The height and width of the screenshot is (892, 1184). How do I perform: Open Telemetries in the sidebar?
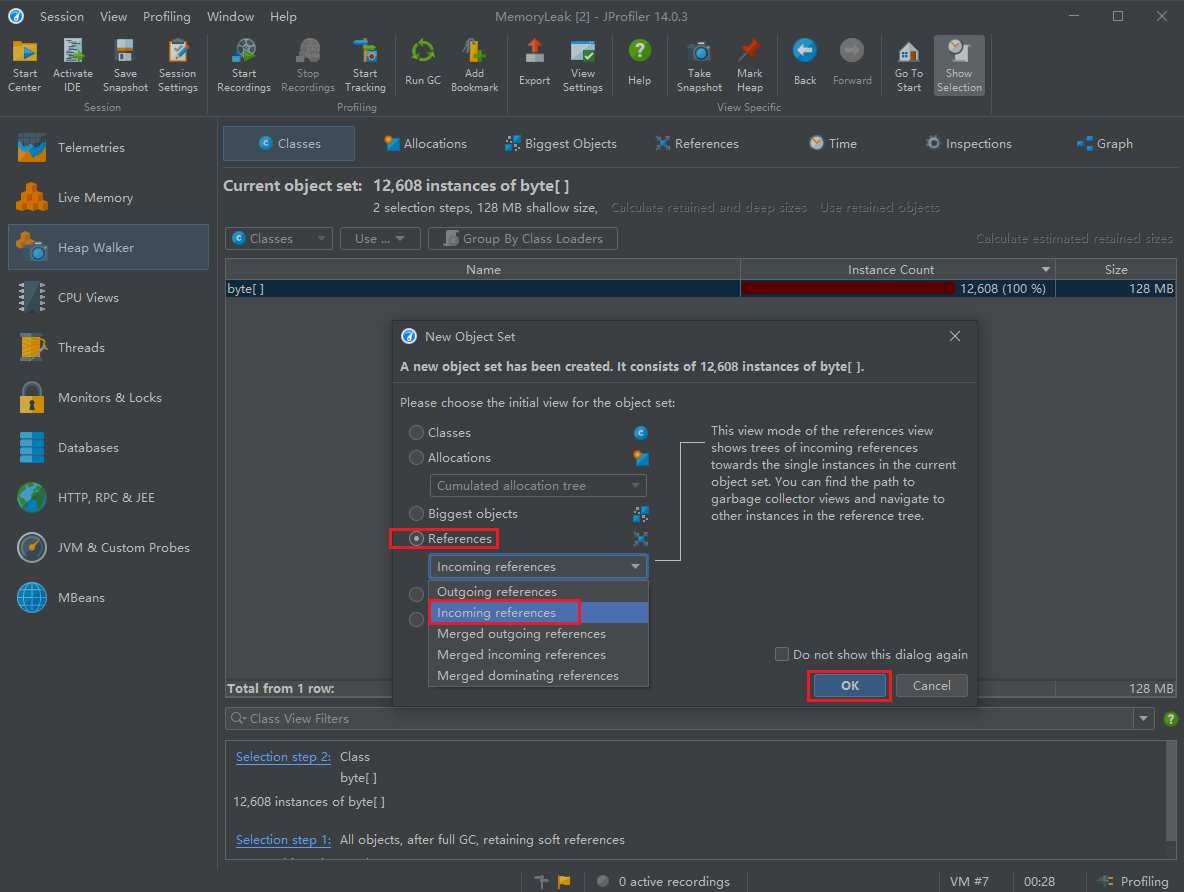coord(109,147)
